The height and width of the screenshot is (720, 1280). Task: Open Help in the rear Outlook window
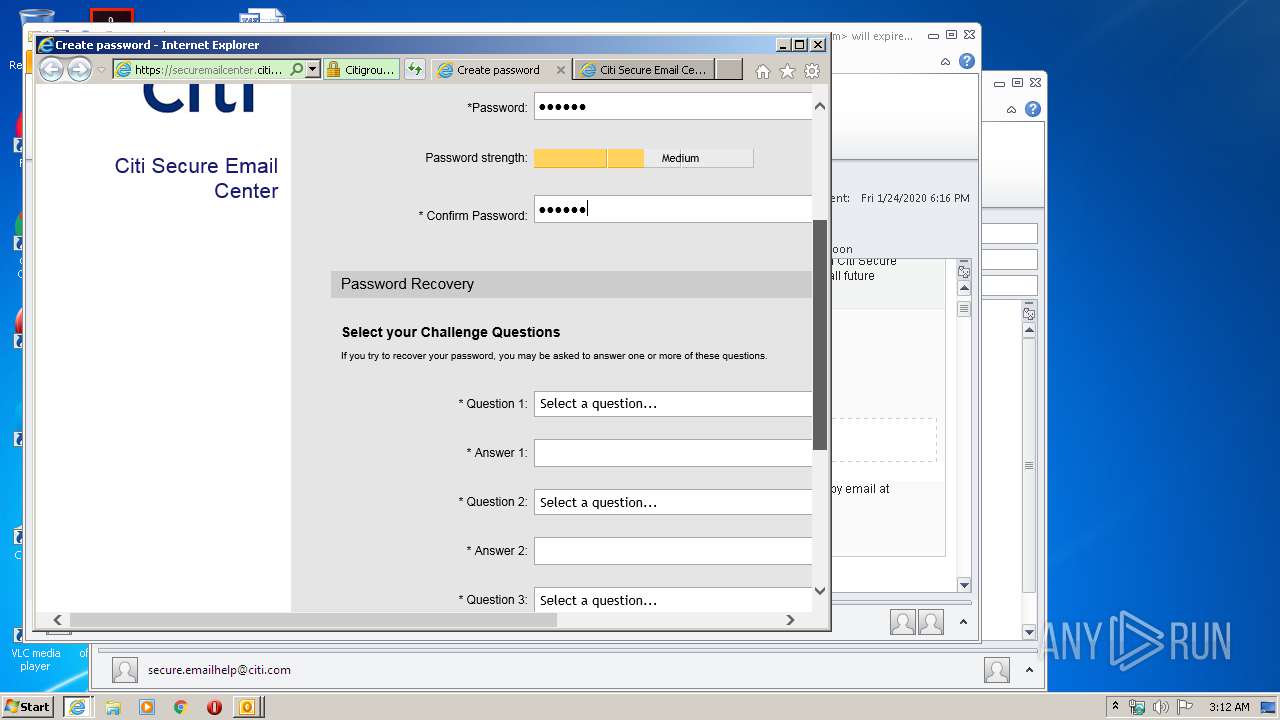coord(1032,109)
